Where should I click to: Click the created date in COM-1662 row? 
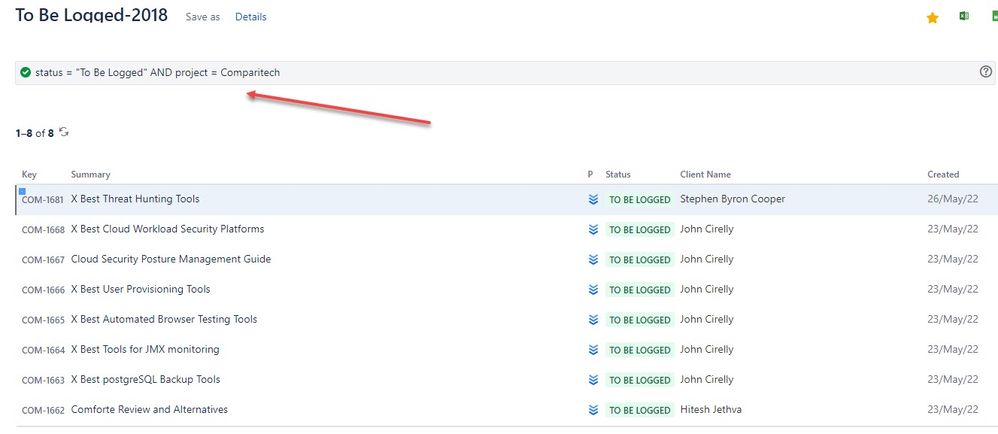[953, 409]
